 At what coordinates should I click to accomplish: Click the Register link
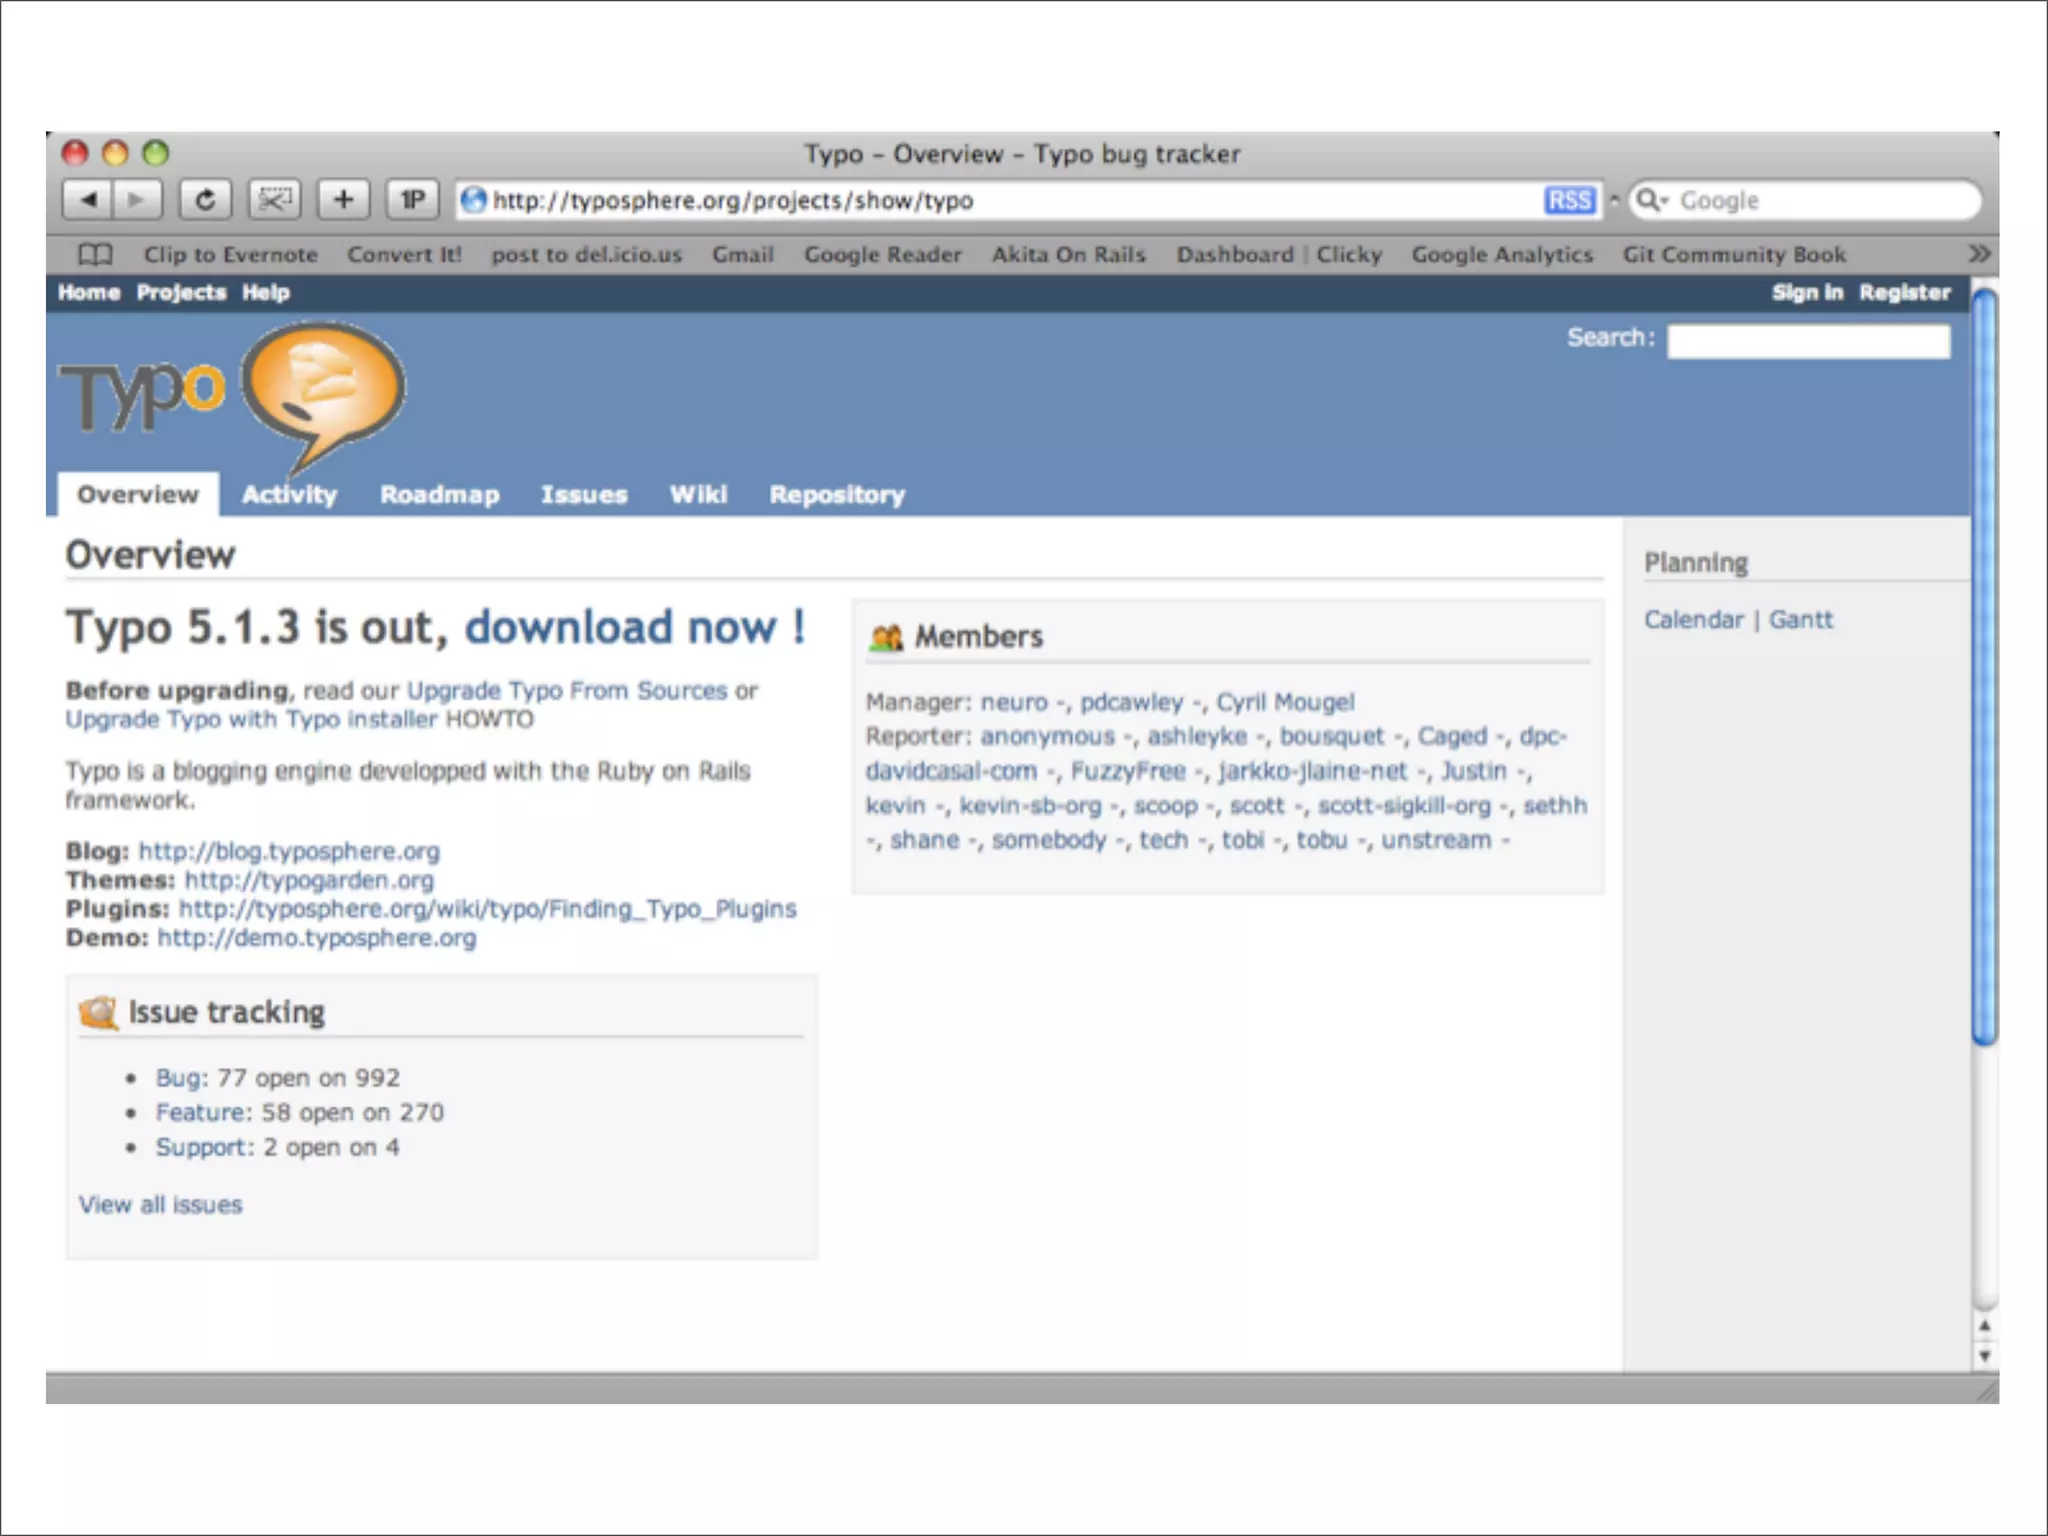pyautogui.click(x=1905, y=292)
